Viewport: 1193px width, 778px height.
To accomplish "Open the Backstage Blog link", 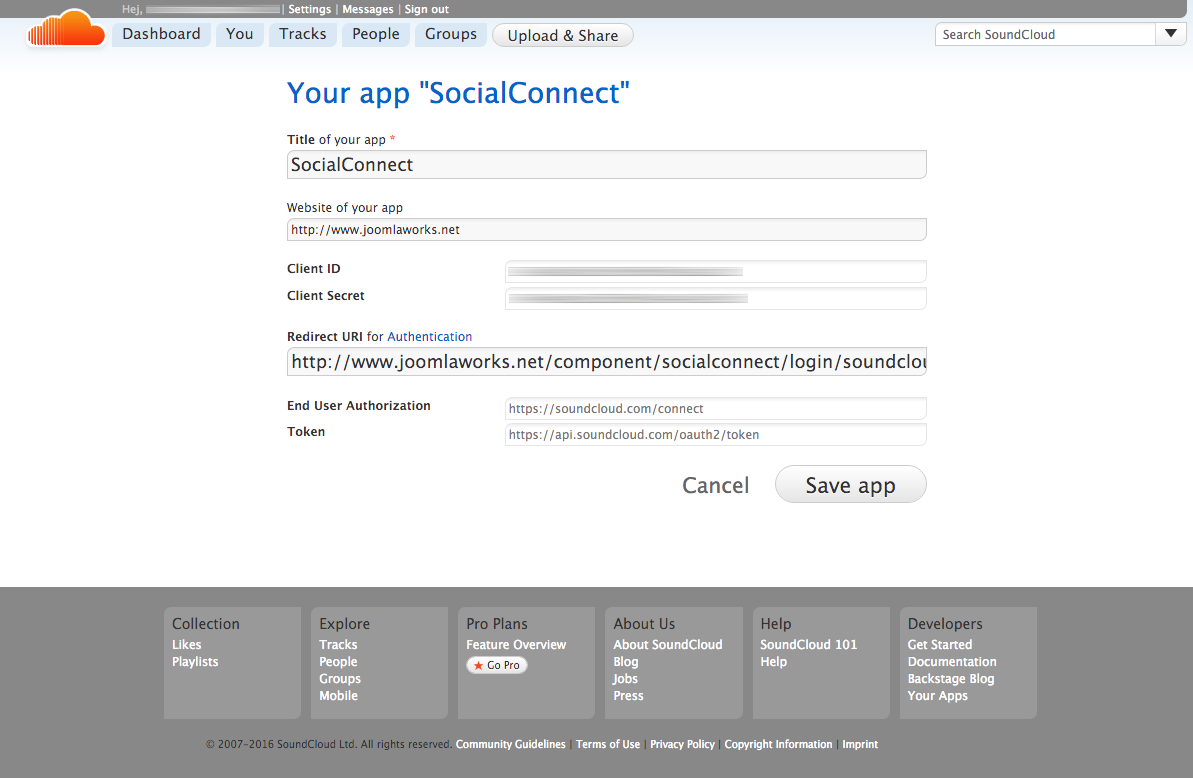I will (950, 678).
